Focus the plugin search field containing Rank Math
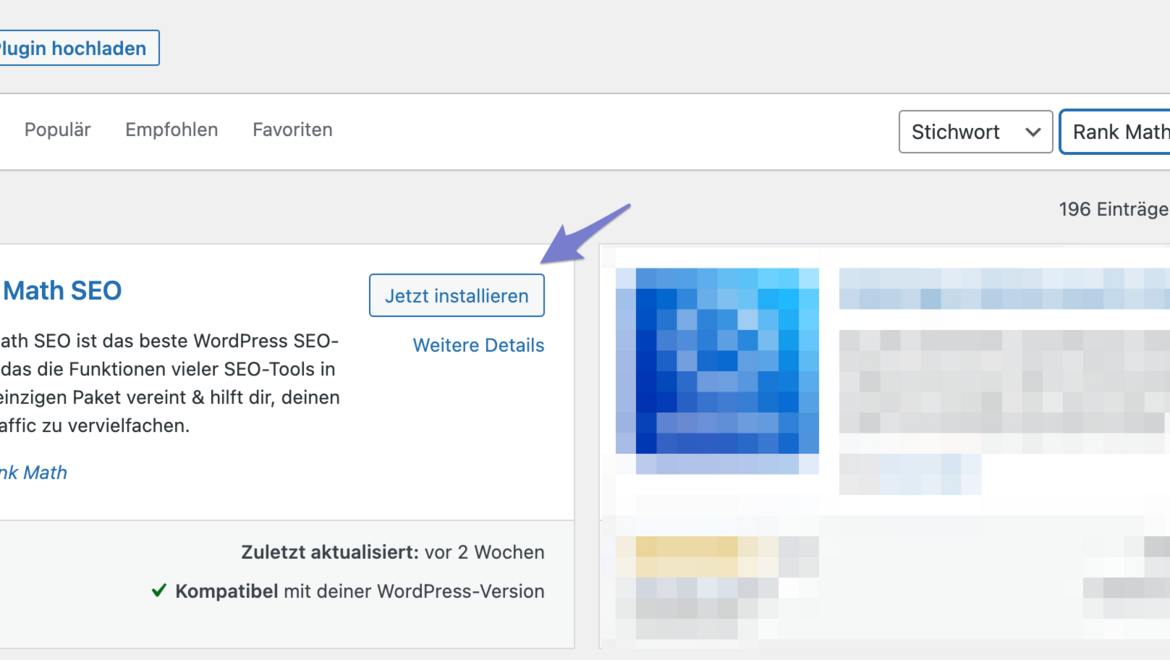This screenshot has width=1170, height=660. 1116,132
